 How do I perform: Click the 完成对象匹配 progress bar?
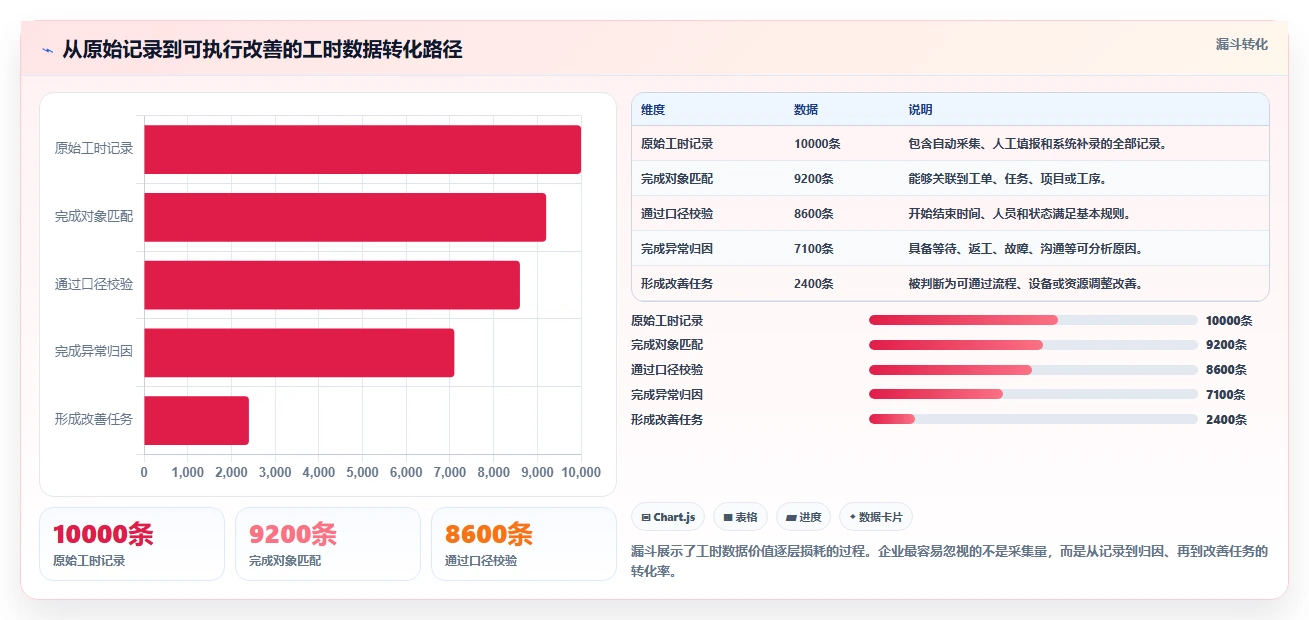pos(1033,345)
